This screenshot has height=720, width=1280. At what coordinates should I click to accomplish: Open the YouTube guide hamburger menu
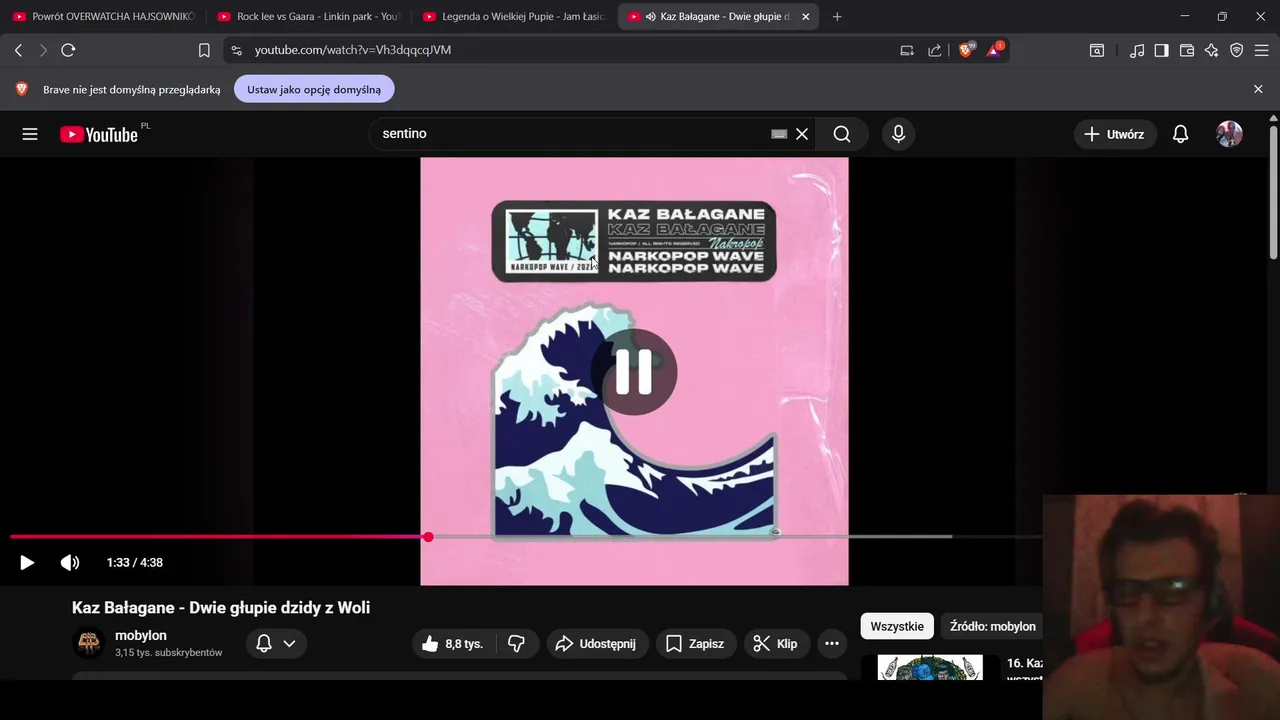pos(30,134)
